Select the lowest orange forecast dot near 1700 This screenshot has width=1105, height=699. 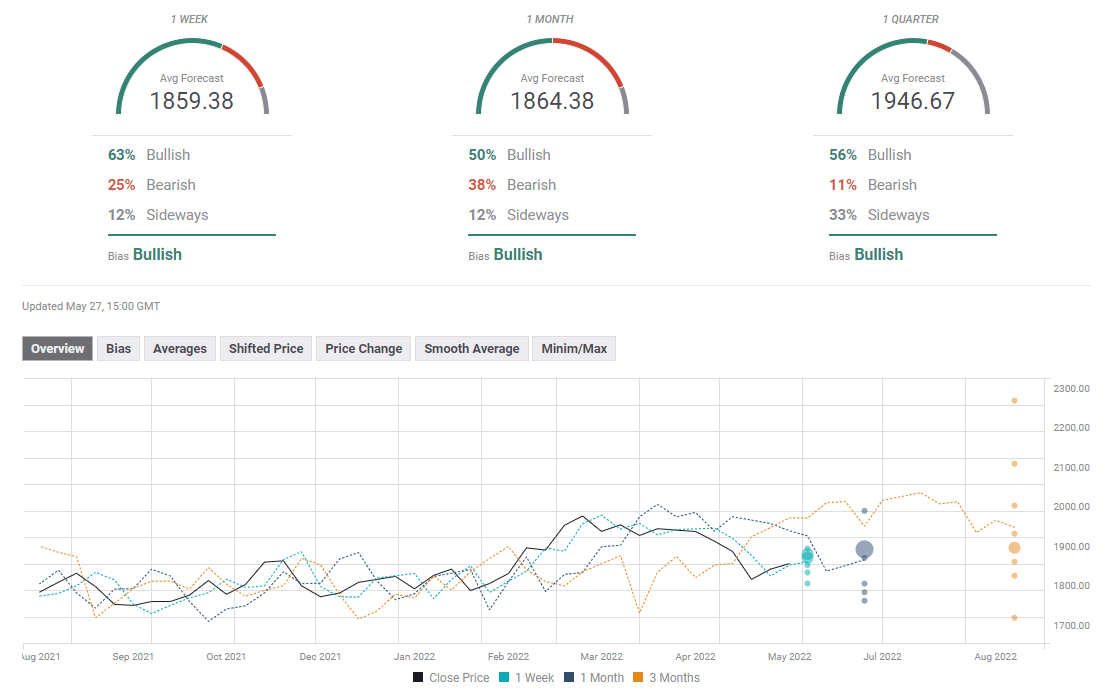(1014, 618)
